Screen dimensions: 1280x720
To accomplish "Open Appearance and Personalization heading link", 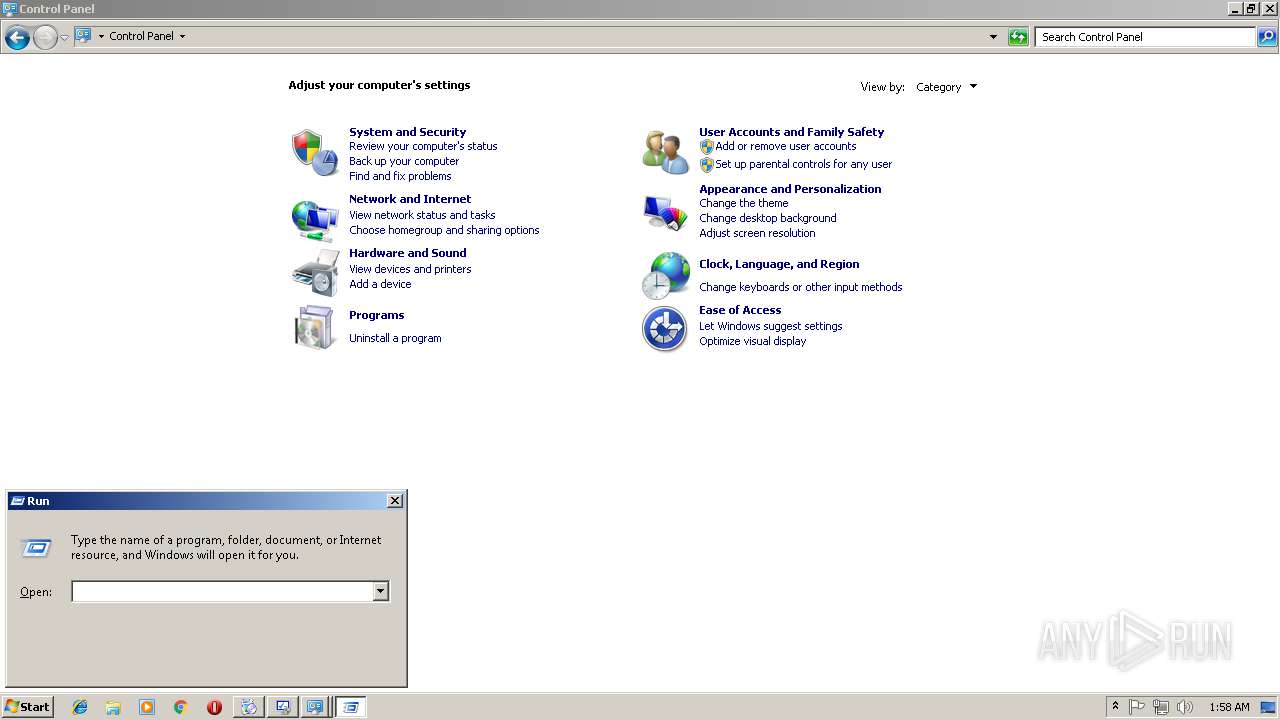I will 790,189.
